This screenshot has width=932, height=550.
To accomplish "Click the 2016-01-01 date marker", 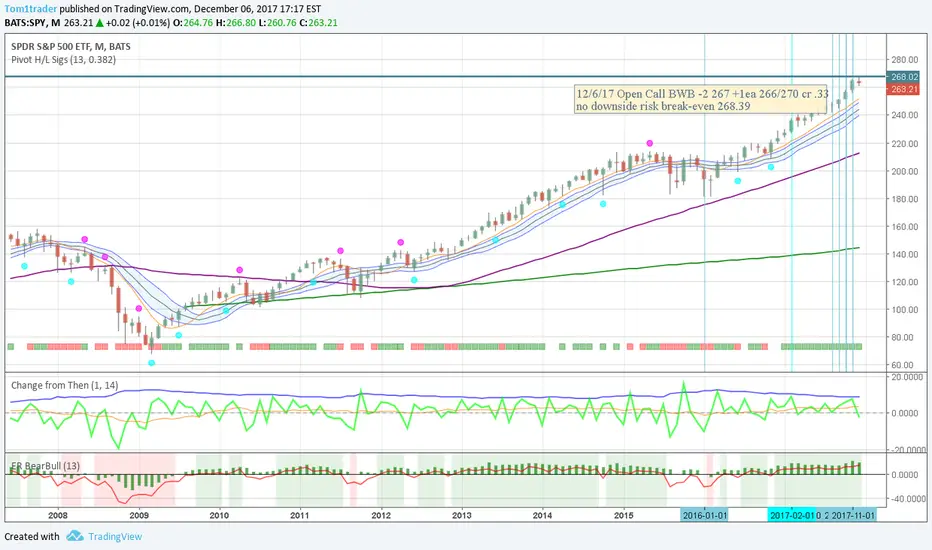I will [x=704, y=515].
